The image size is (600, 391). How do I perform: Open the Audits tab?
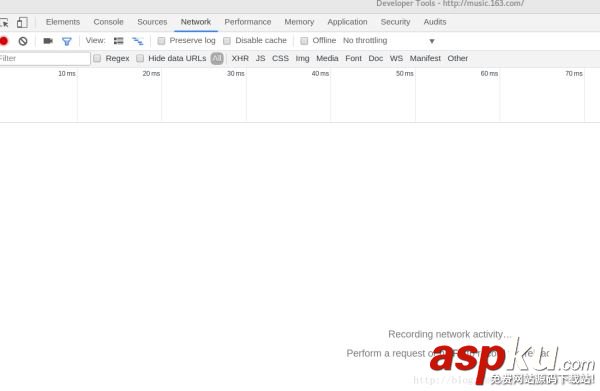[x=435, y=22]
